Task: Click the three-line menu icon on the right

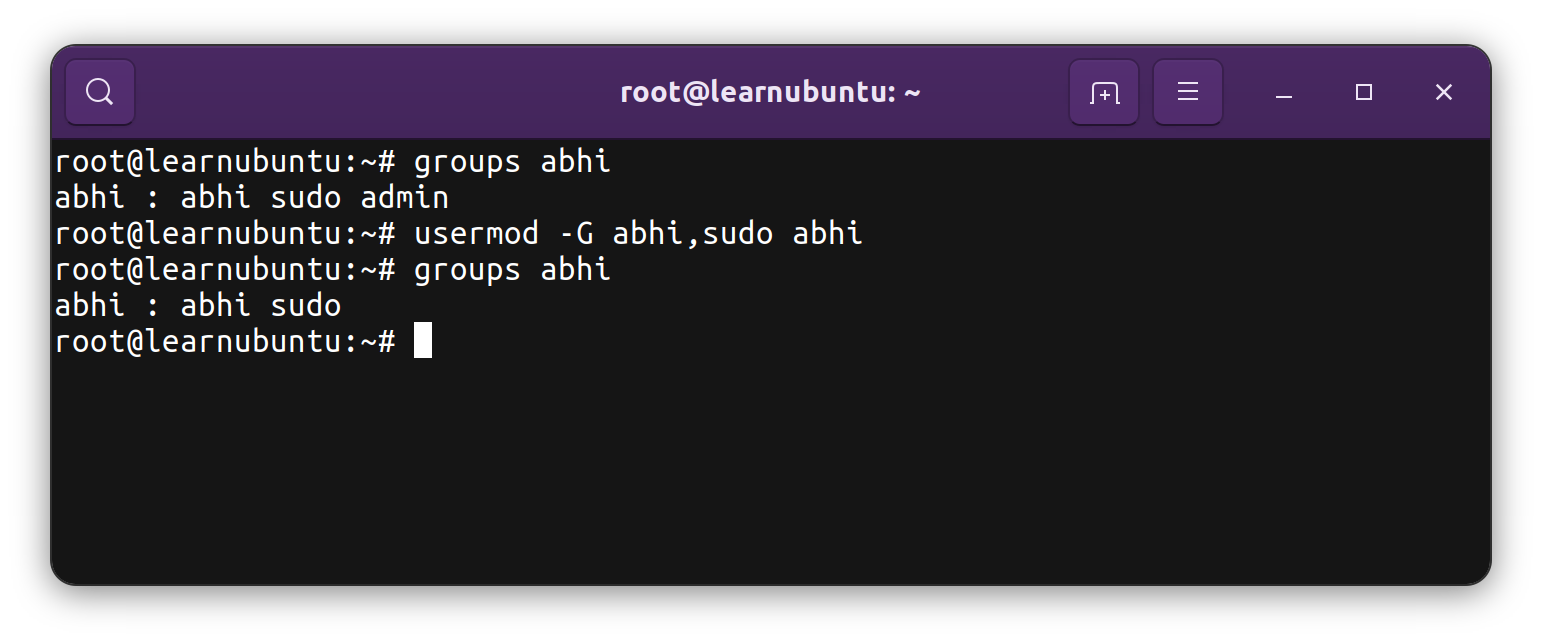Action: tap(1187, 91)
